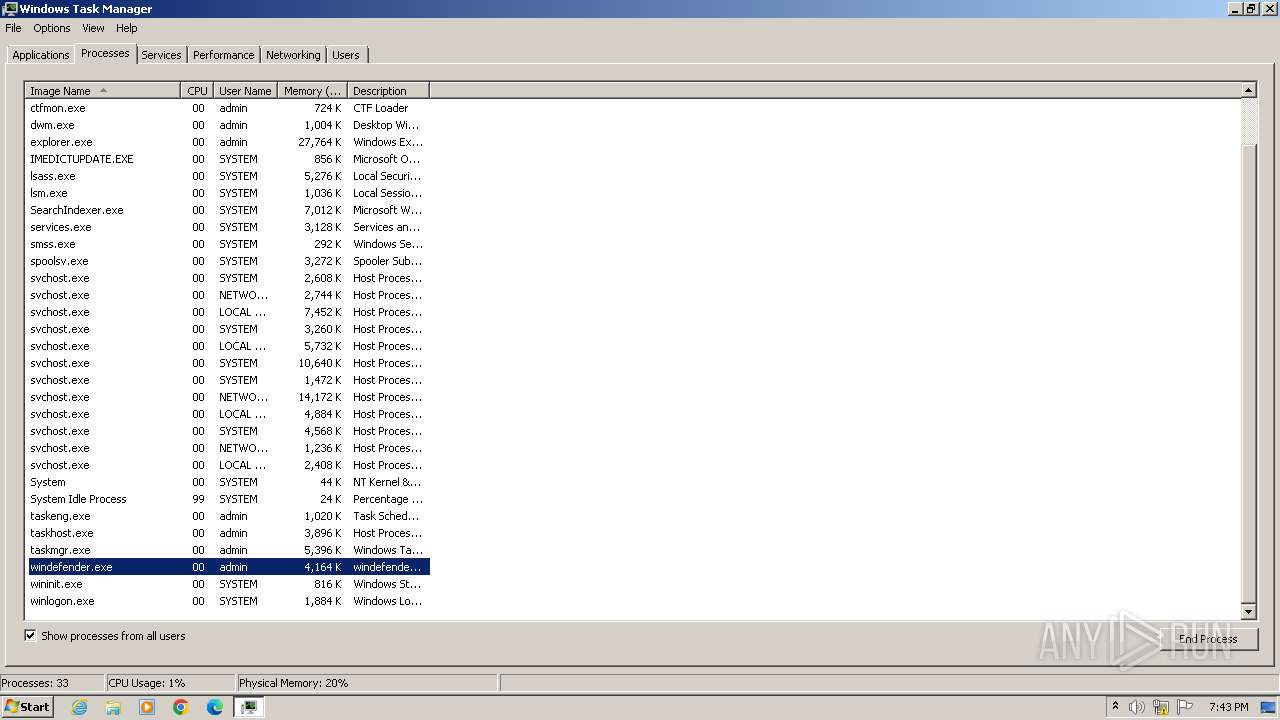The width and height of the screenshot is (1280, 720).
Task: Open the File menu
Action: 13,28
